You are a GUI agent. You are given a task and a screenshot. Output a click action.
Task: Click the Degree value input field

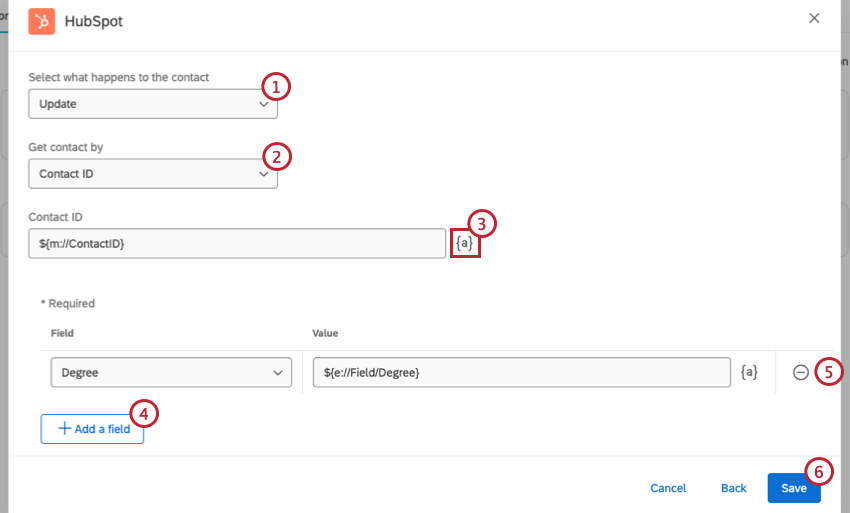521,373
